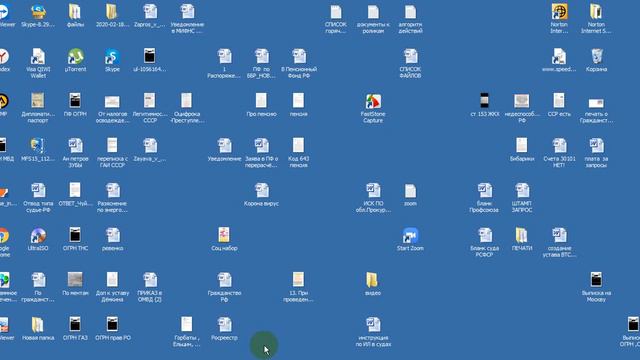Open the 1 Распоряже document

[224, 57]
